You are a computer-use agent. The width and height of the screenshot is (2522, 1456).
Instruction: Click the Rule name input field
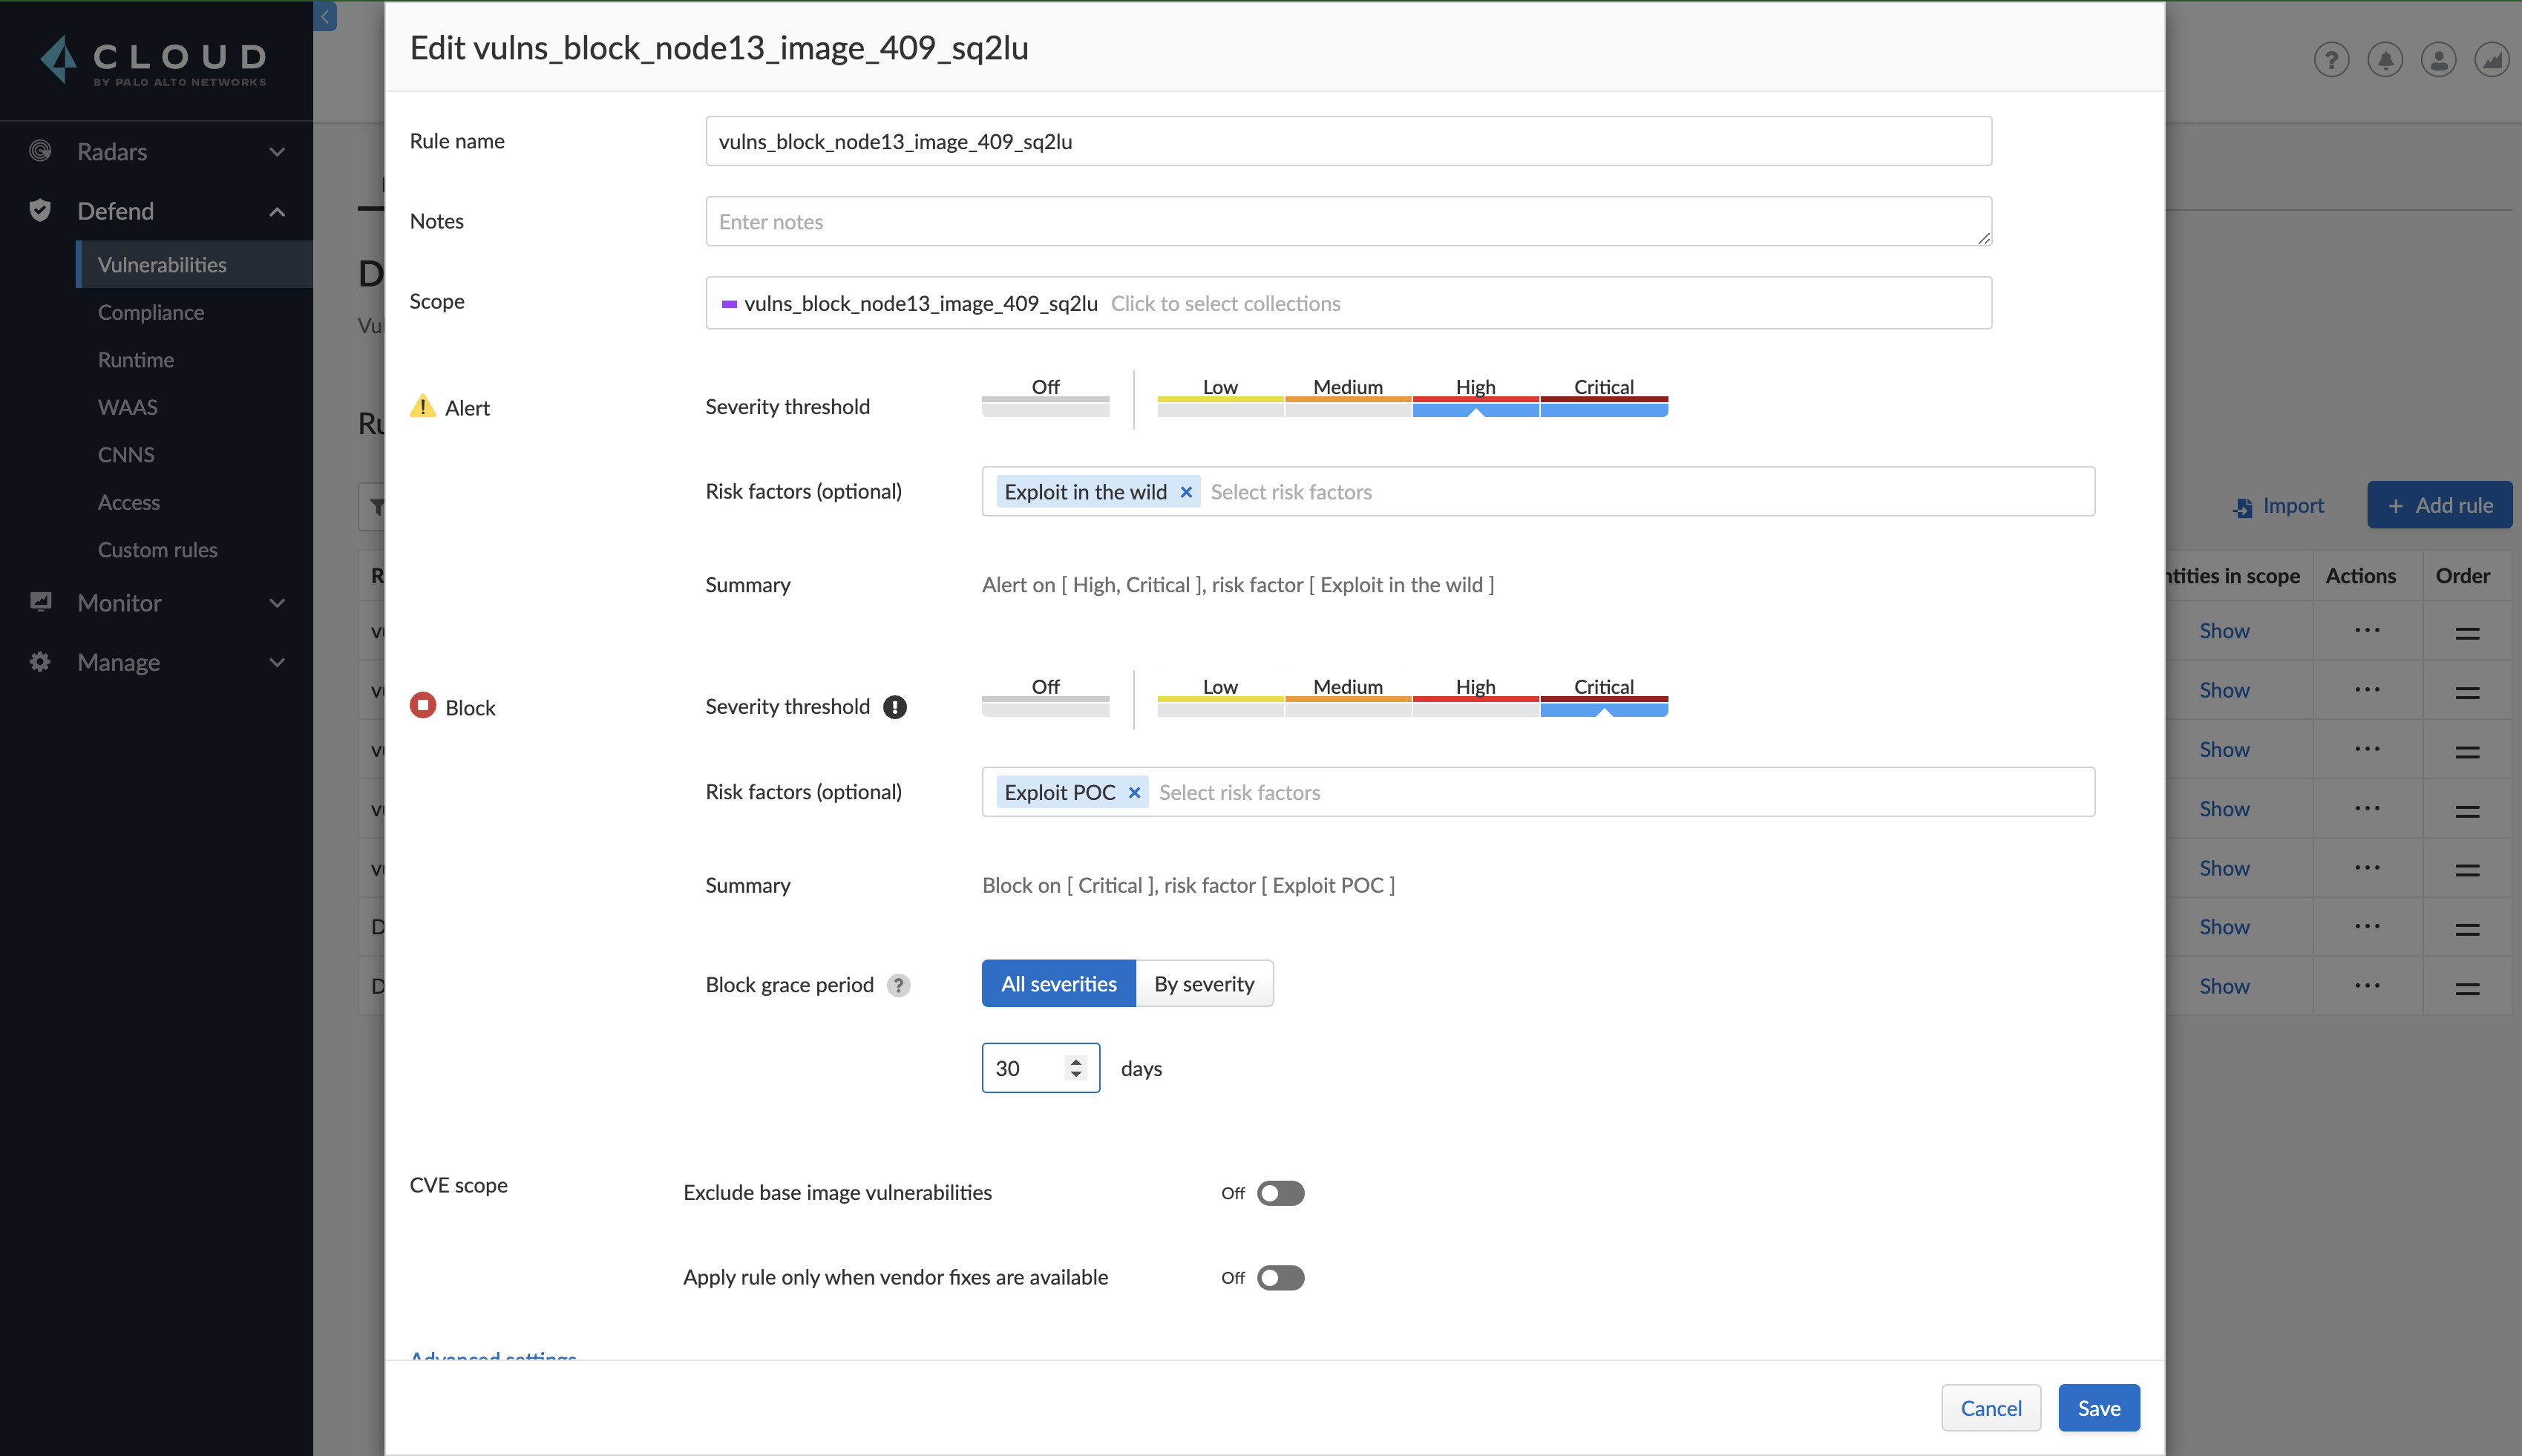point(1348,141)
